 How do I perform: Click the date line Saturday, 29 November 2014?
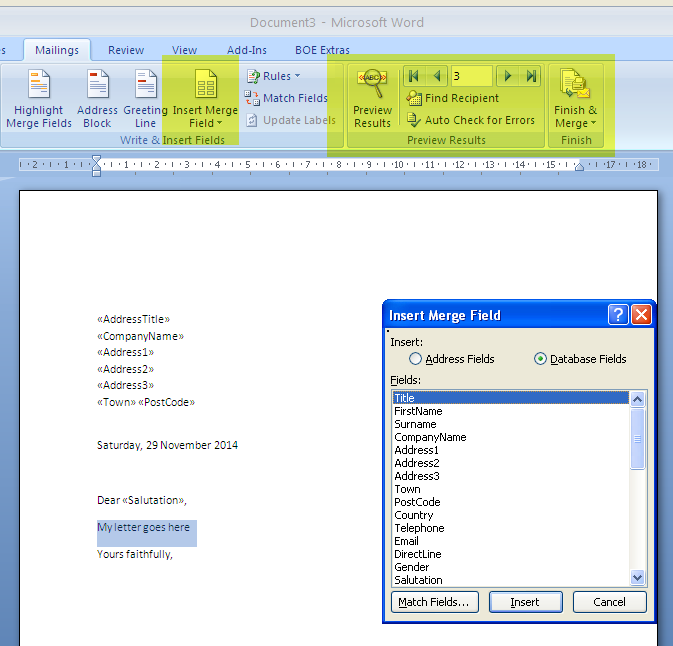(x=167, y=445)
